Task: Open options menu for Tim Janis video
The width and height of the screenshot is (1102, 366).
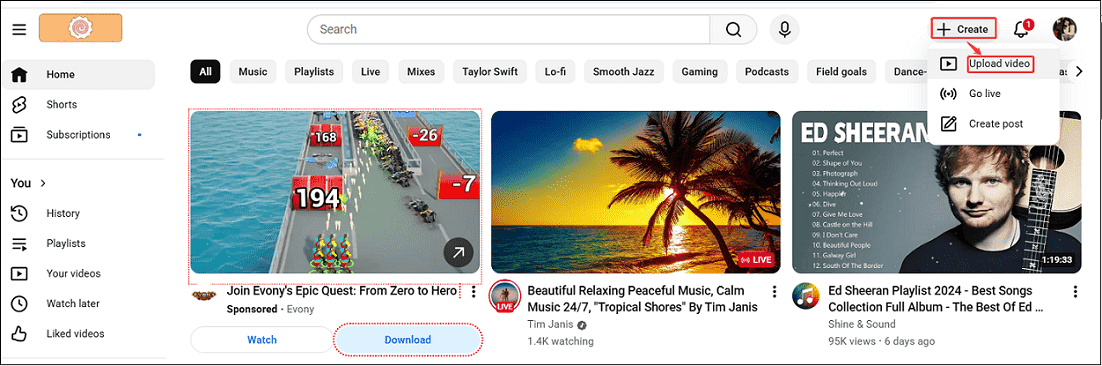Action: click(x=774, y=292)
